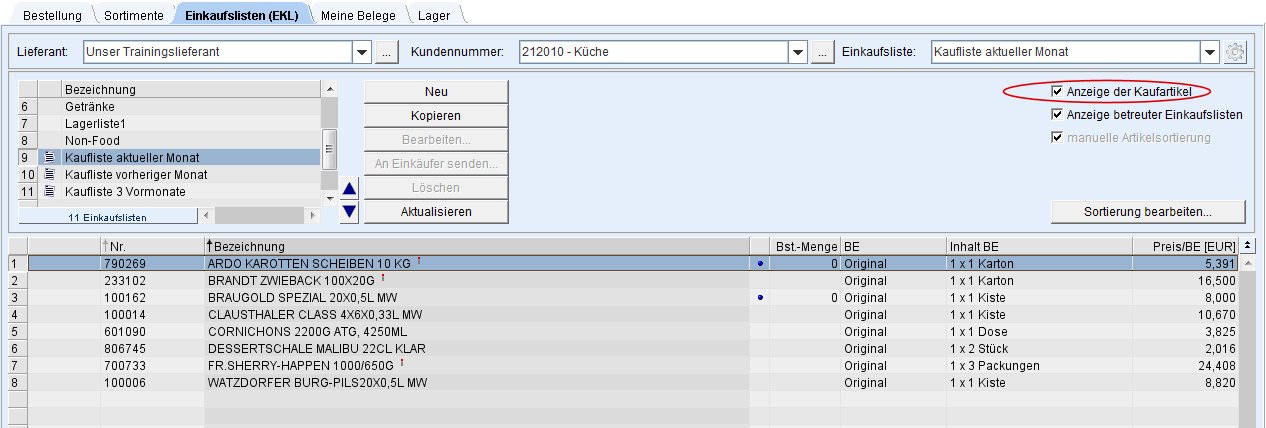Viewport: 1266px width, 428px height.
Task: Click the gear settings icon beside Einkaufsliste
Action: pyautogui.click(x=1235, y=52)
